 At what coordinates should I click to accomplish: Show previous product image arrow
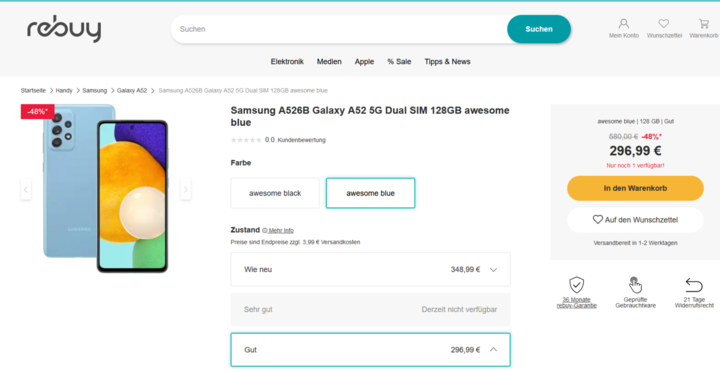26,189
